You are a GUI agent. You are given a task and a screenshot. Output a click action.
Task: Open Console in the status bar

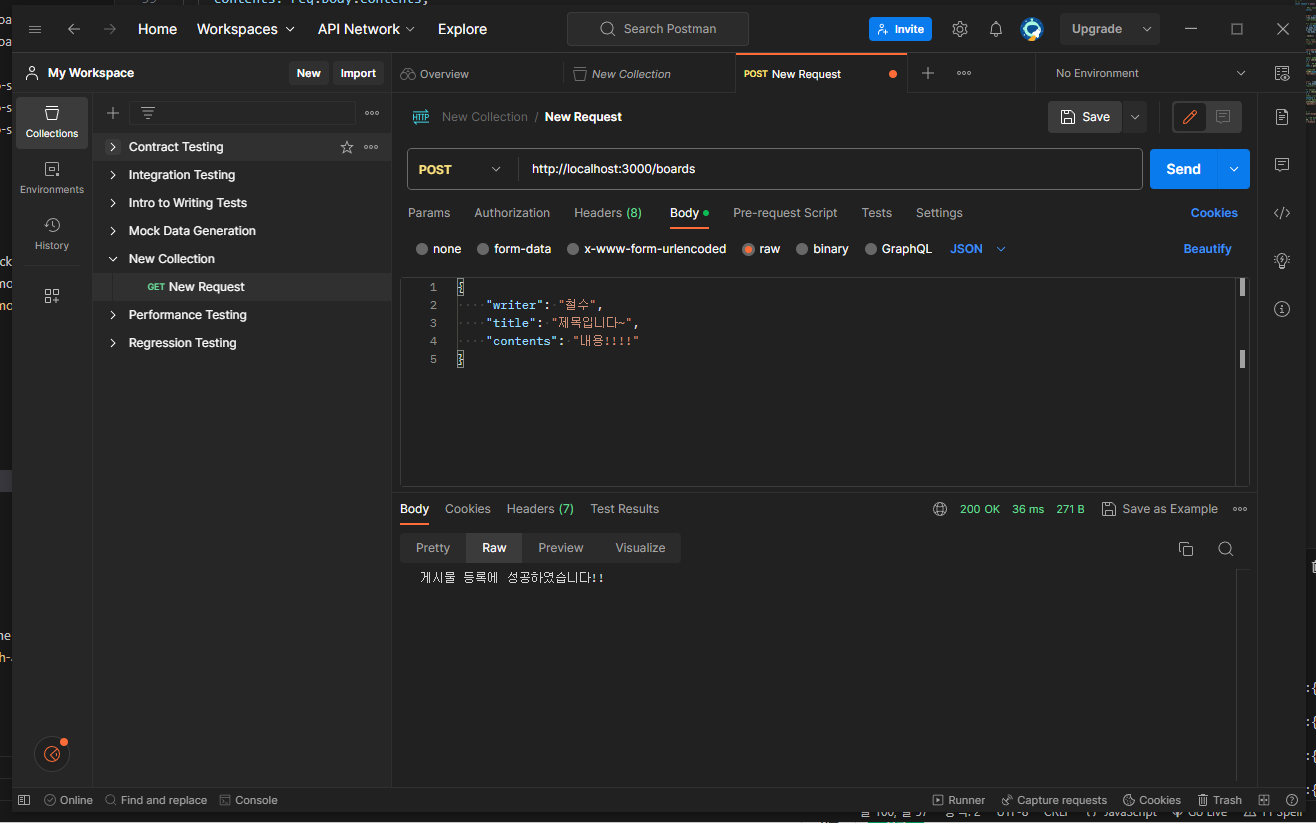[249, 800]
